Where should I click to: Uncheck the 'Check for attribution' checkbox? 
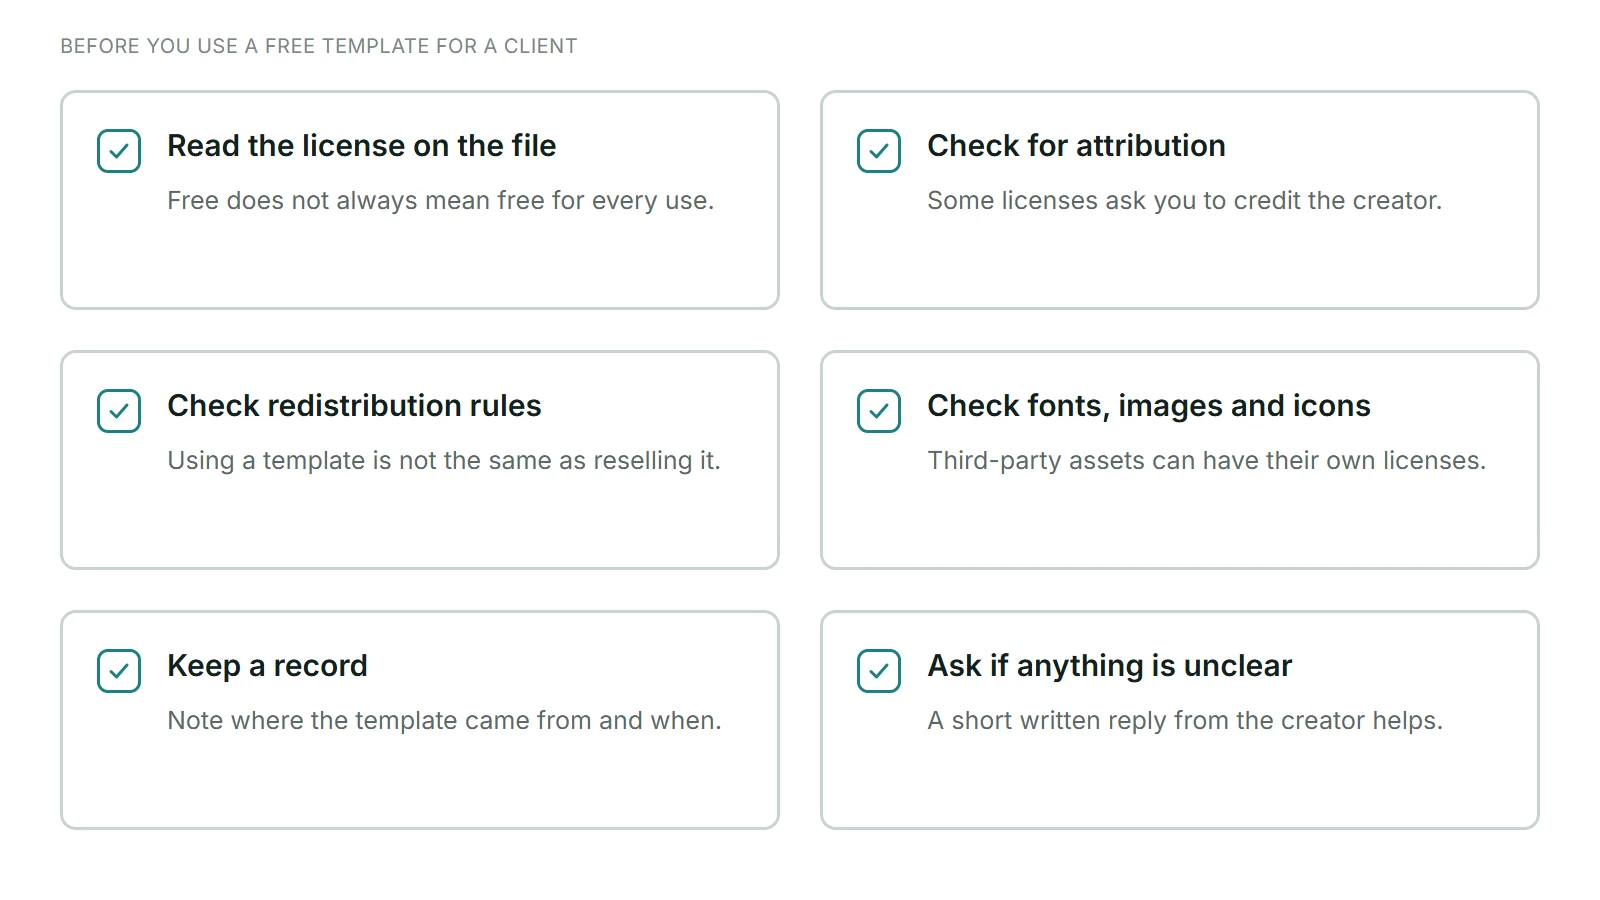(879, 151)
